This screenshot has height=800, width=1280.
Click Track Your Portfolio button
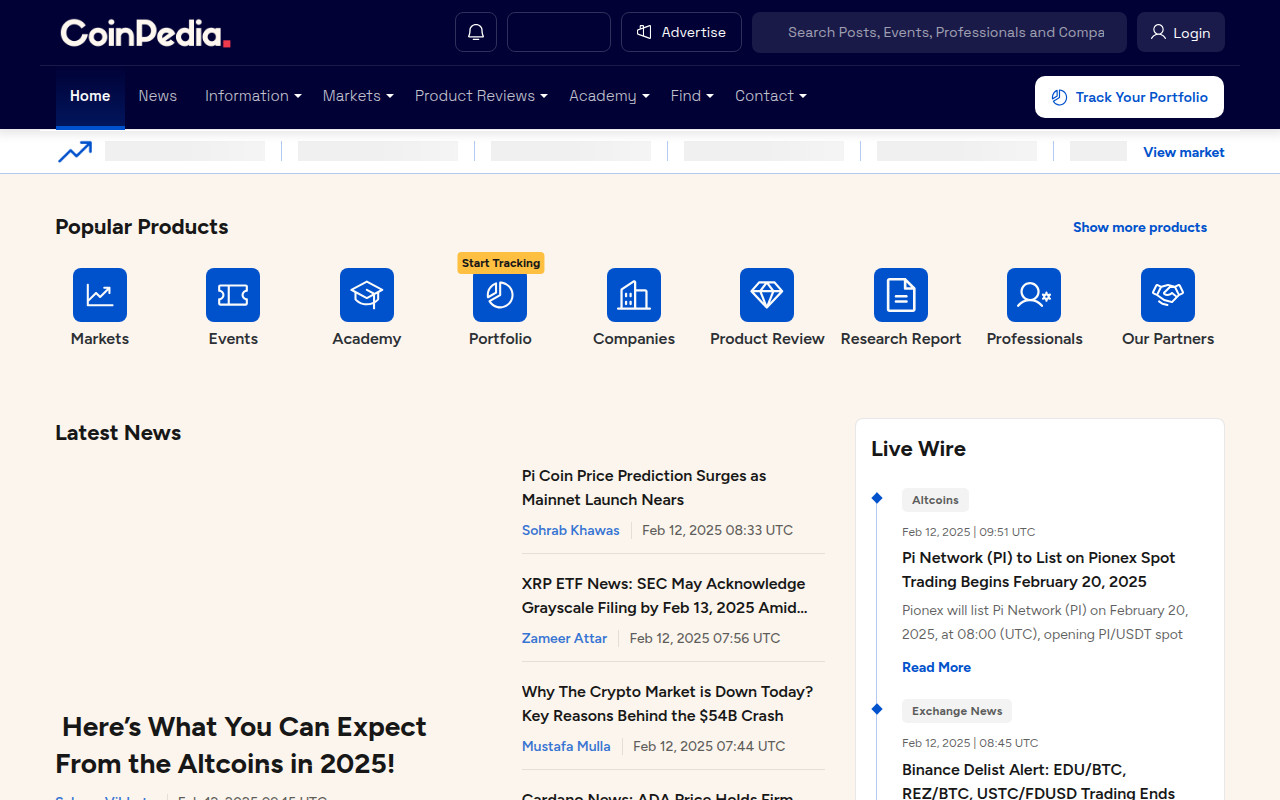[1129, 97]
